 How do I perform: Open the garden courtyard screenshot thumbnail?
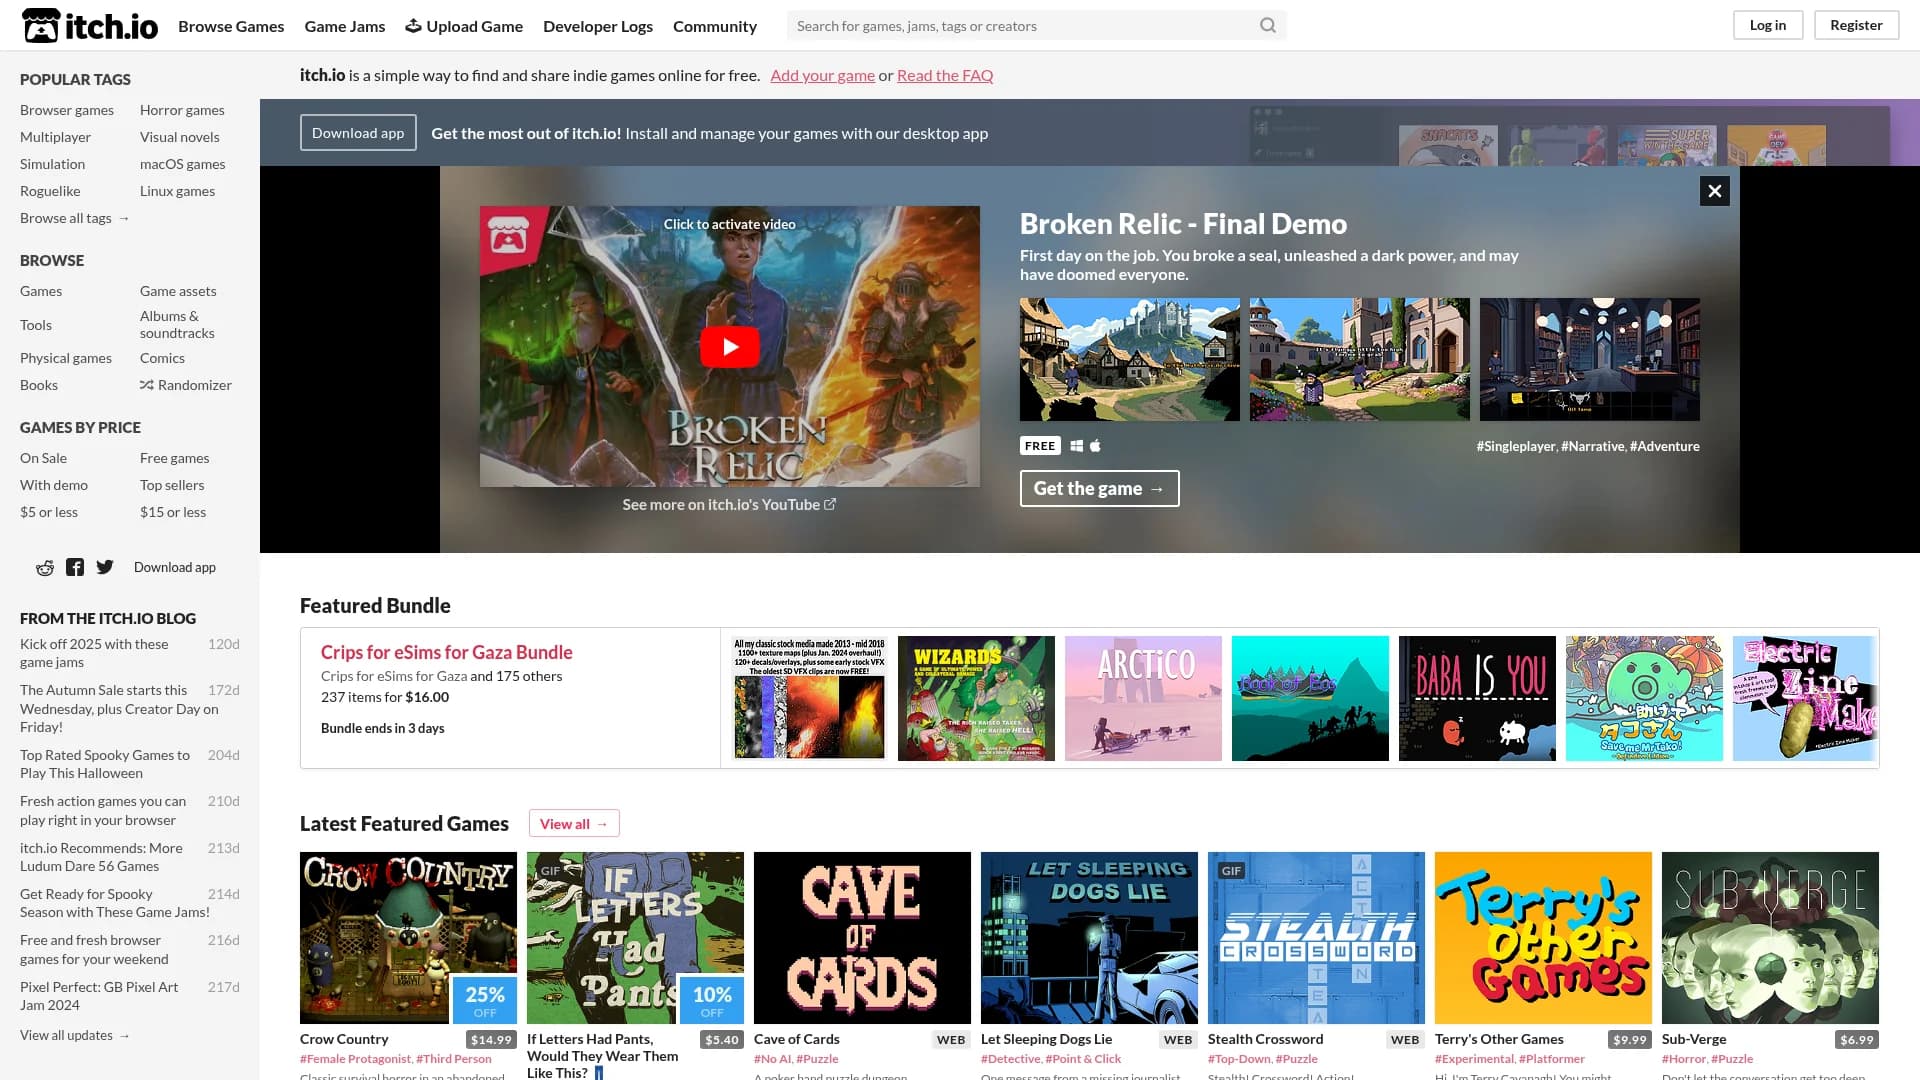point(1360,359)
